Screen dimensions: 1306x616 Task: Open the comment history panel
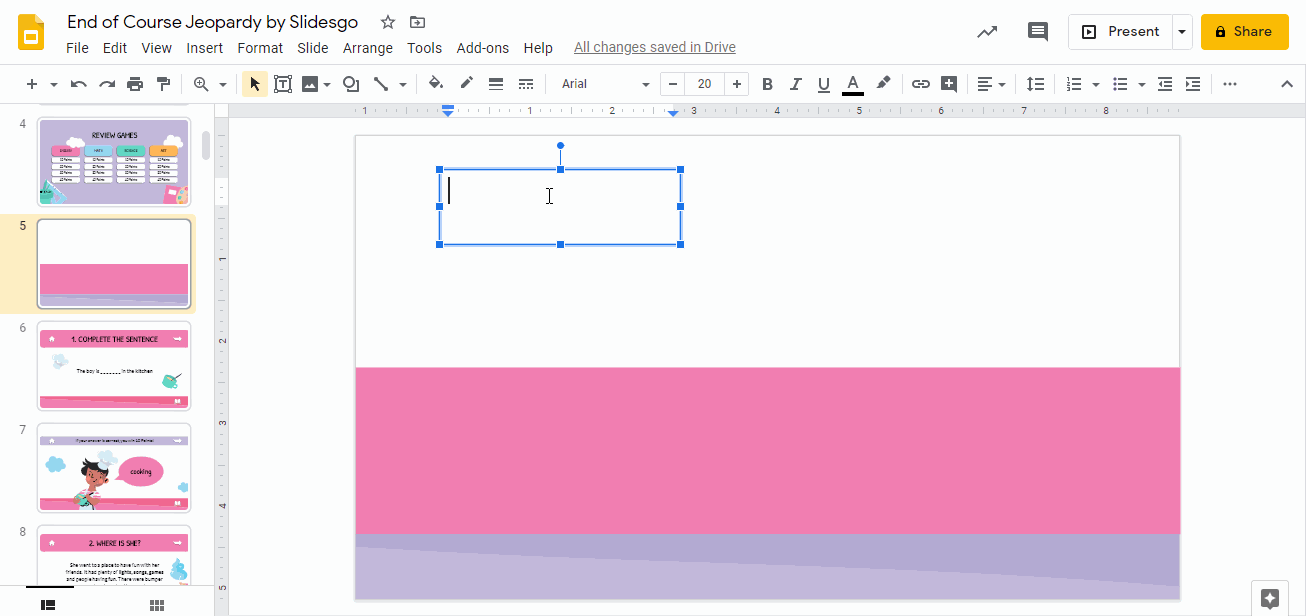click(x=1037, y=31)
